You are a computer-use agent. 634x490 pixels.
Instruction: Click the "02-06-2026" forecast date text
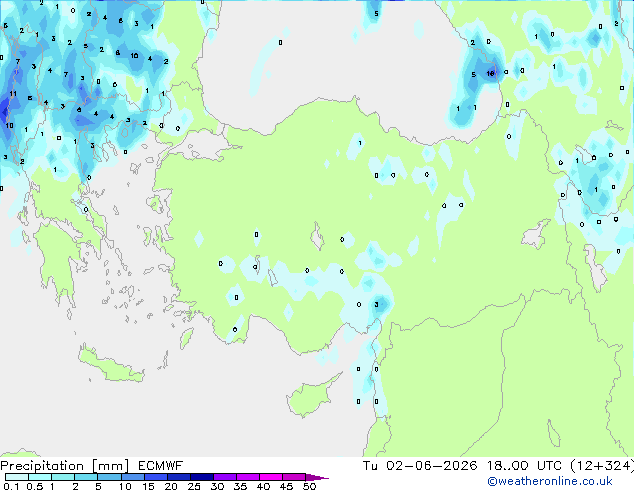[431, 466]
